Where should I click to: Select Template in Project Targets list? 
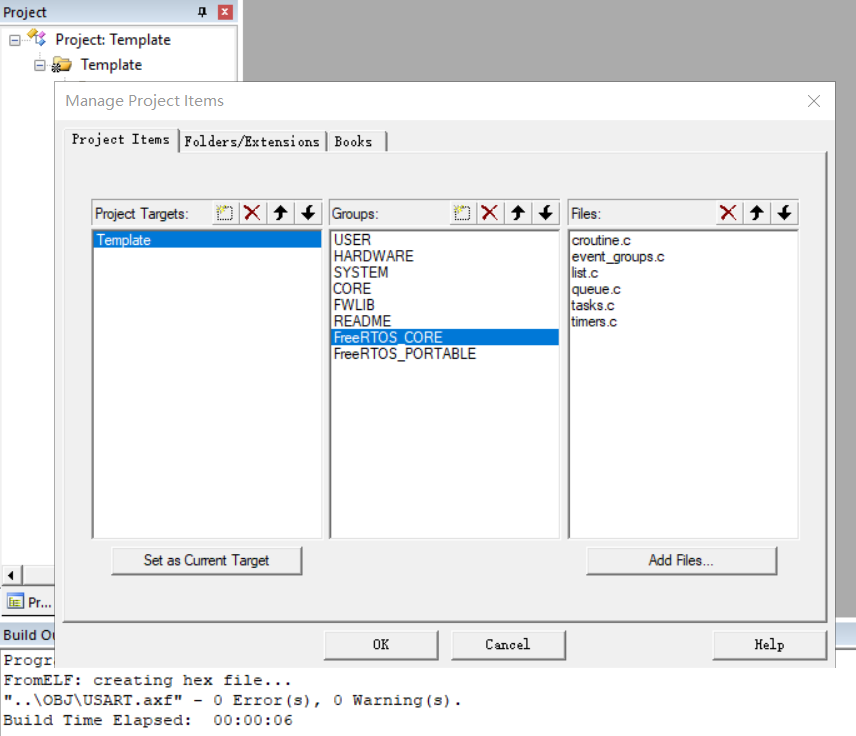click(207, 240)
